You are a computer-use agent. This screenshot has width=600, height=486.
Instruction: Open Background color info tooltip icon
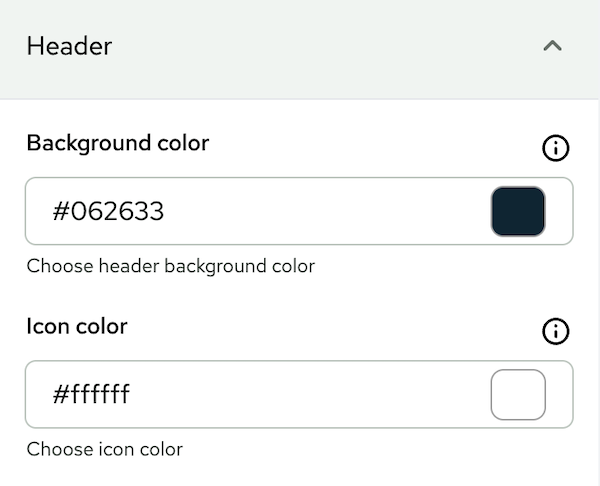[x=555, y=149]
